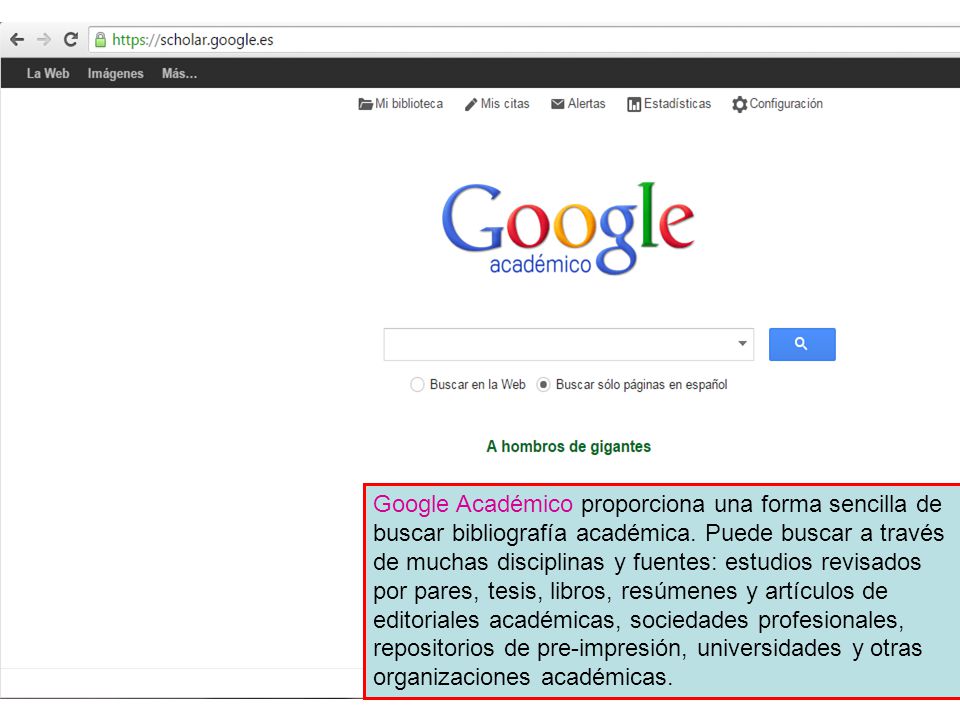Open the Estadísticas link
Screen dimensions: 960x720
click(x=677, y=103)
